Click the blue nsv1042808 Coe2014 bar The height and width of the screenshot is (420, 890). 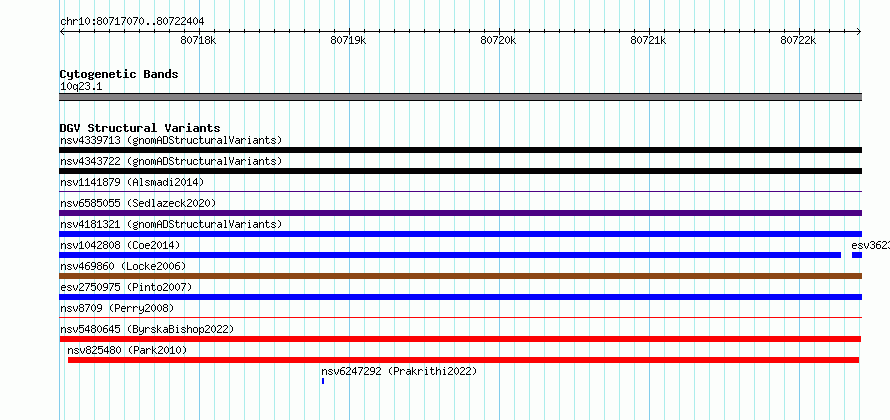(450, 255)
